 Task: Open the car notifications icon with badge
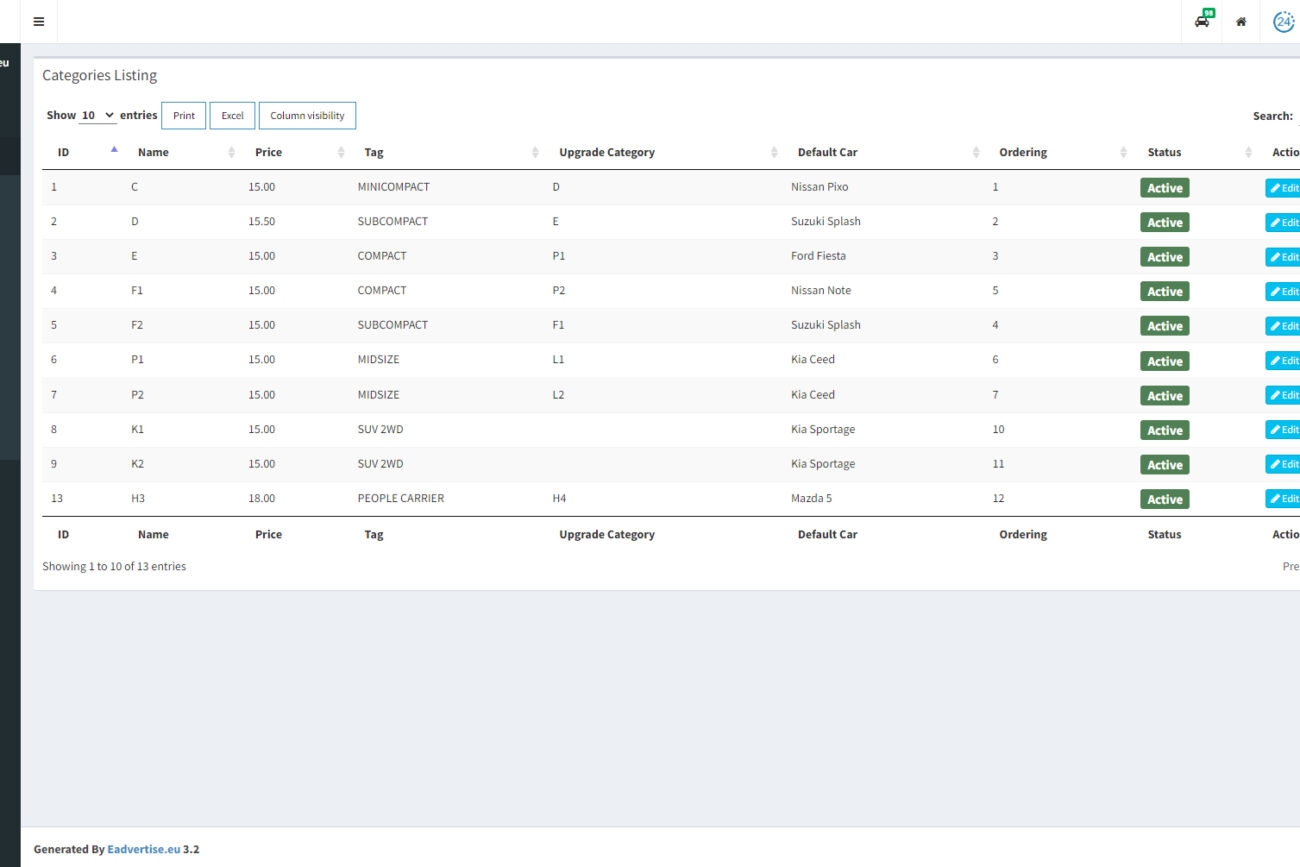coord(1202,21)
